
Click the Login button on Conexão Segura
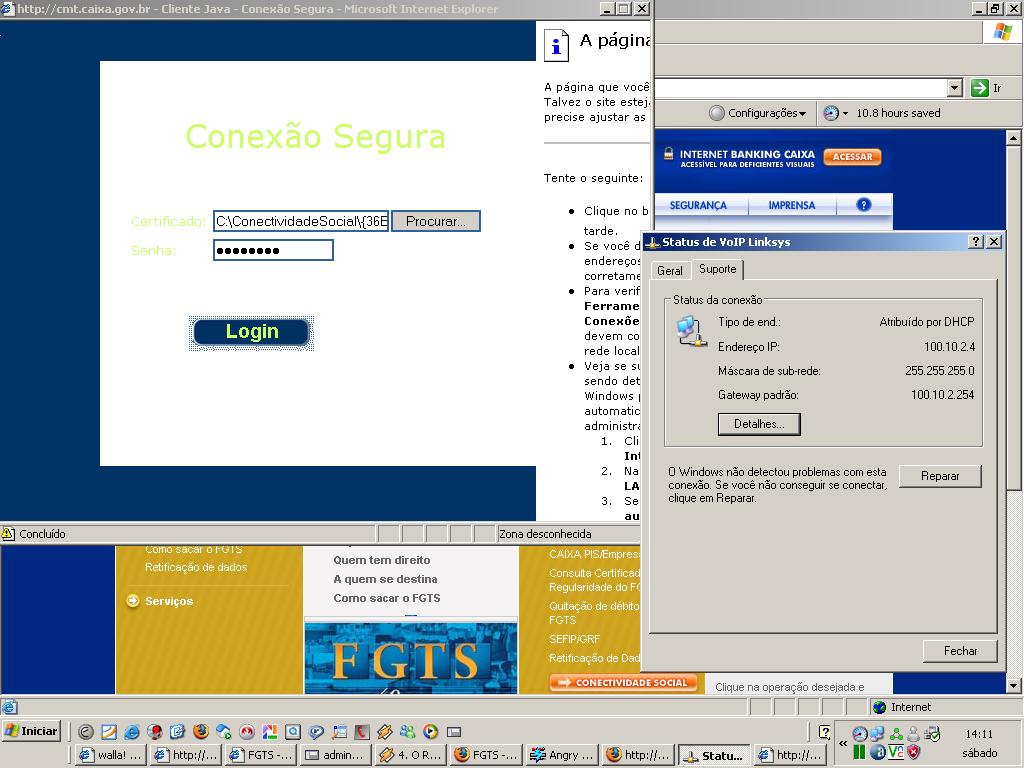pos(251,332)
